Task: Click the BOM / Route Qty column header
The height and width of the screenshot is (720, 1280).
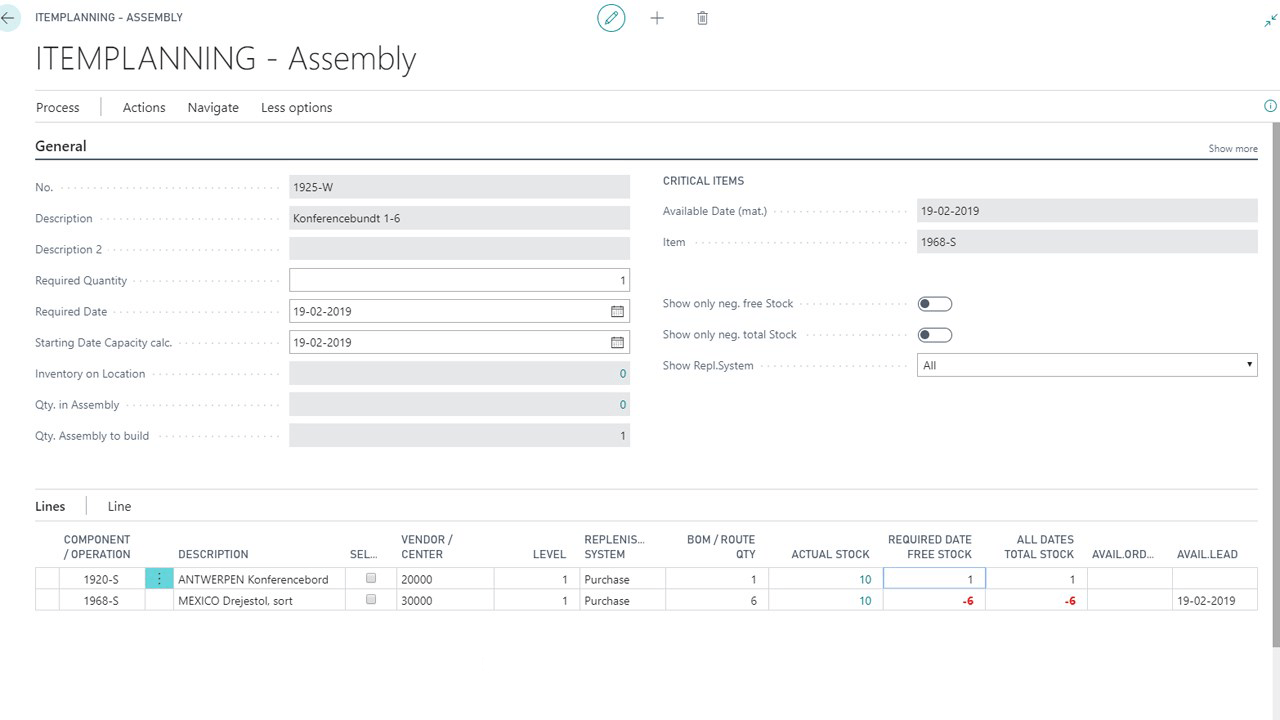Action: coord(721,547)
